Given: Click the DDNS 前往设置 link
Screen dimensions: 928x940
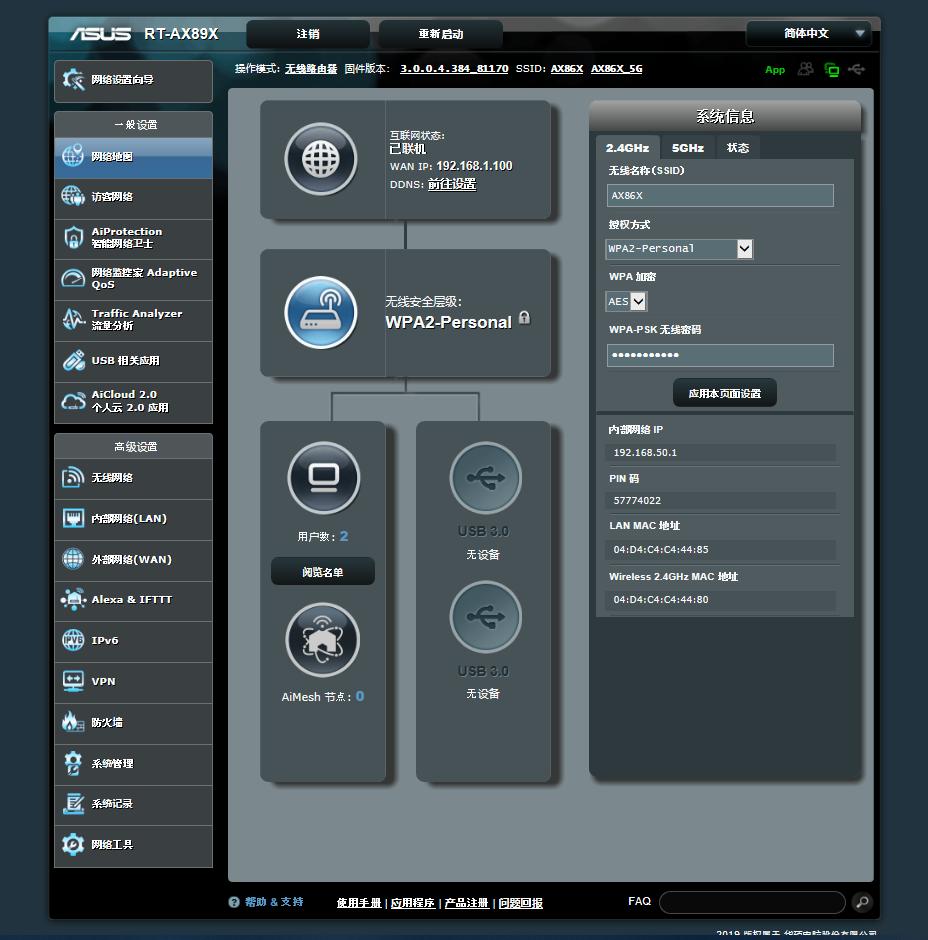Looking at the screenshot, I should [x=452, y=184].
